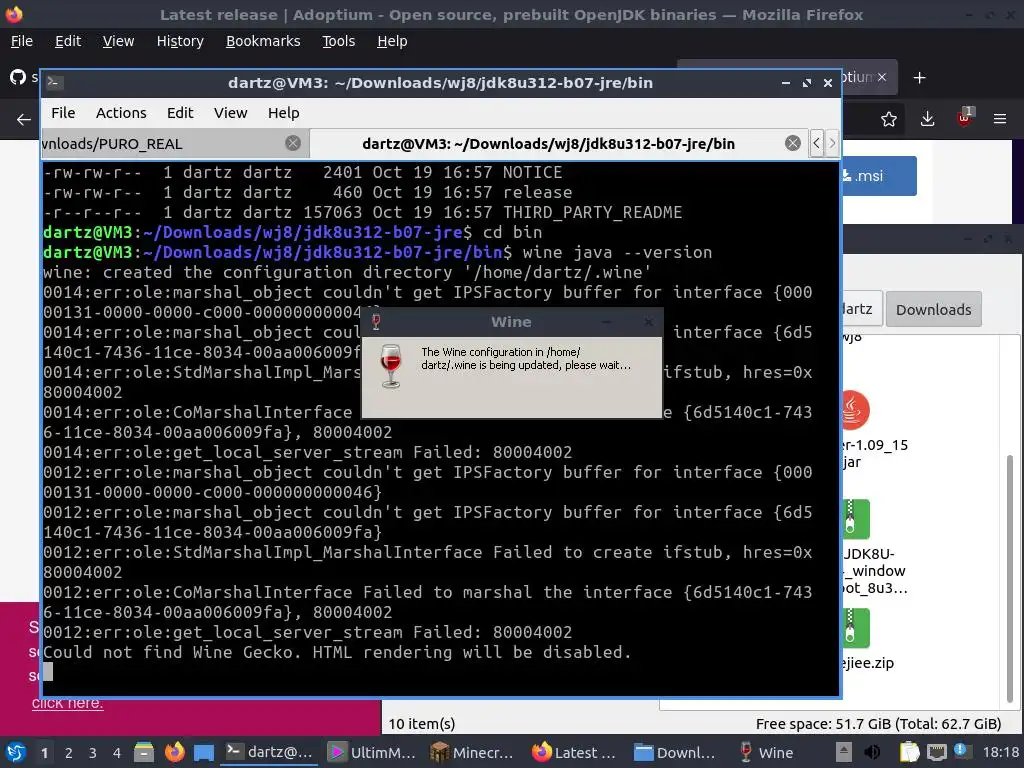
Task: Open the update notifier tray icon
Action: click(961, 750)
